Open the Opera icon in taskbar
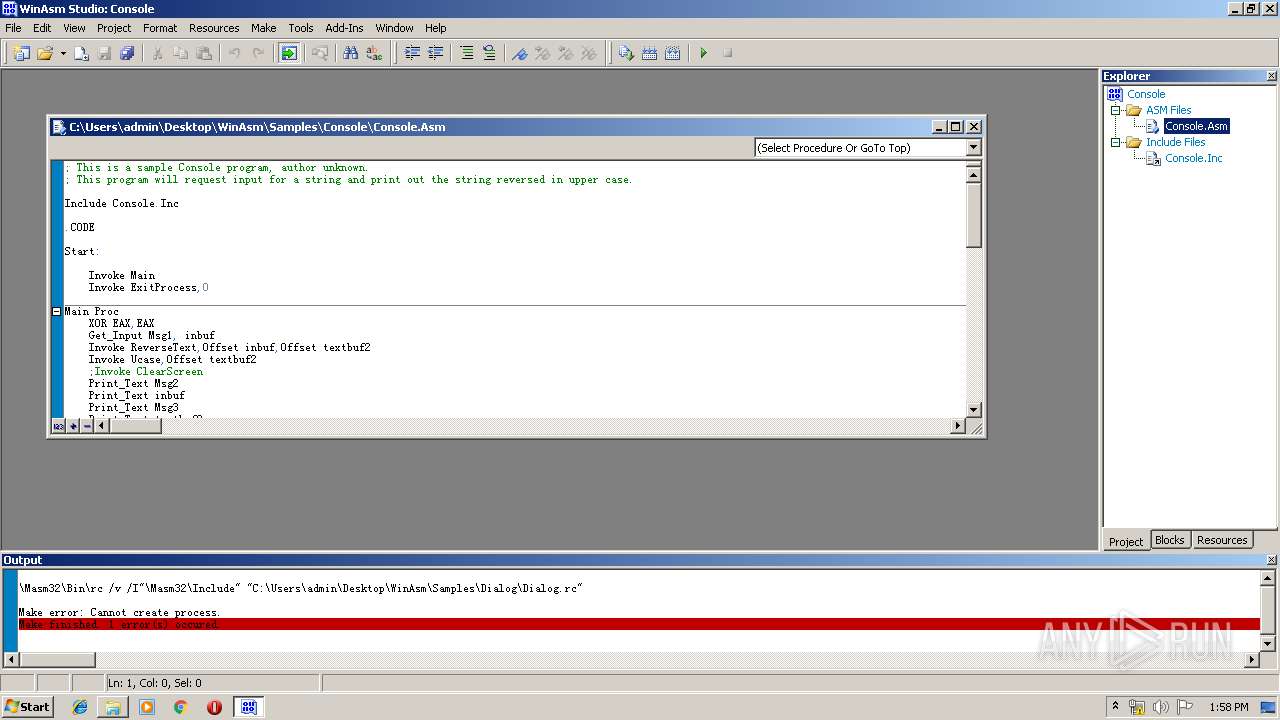This screenshot has height=720, width=1280. (214, 707)
